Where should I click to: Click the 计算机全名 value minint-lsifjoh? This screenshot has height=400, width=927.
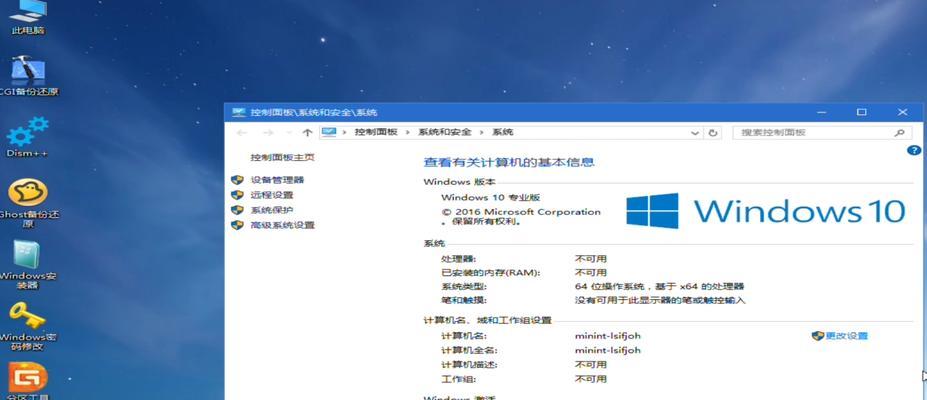[608, 350]
